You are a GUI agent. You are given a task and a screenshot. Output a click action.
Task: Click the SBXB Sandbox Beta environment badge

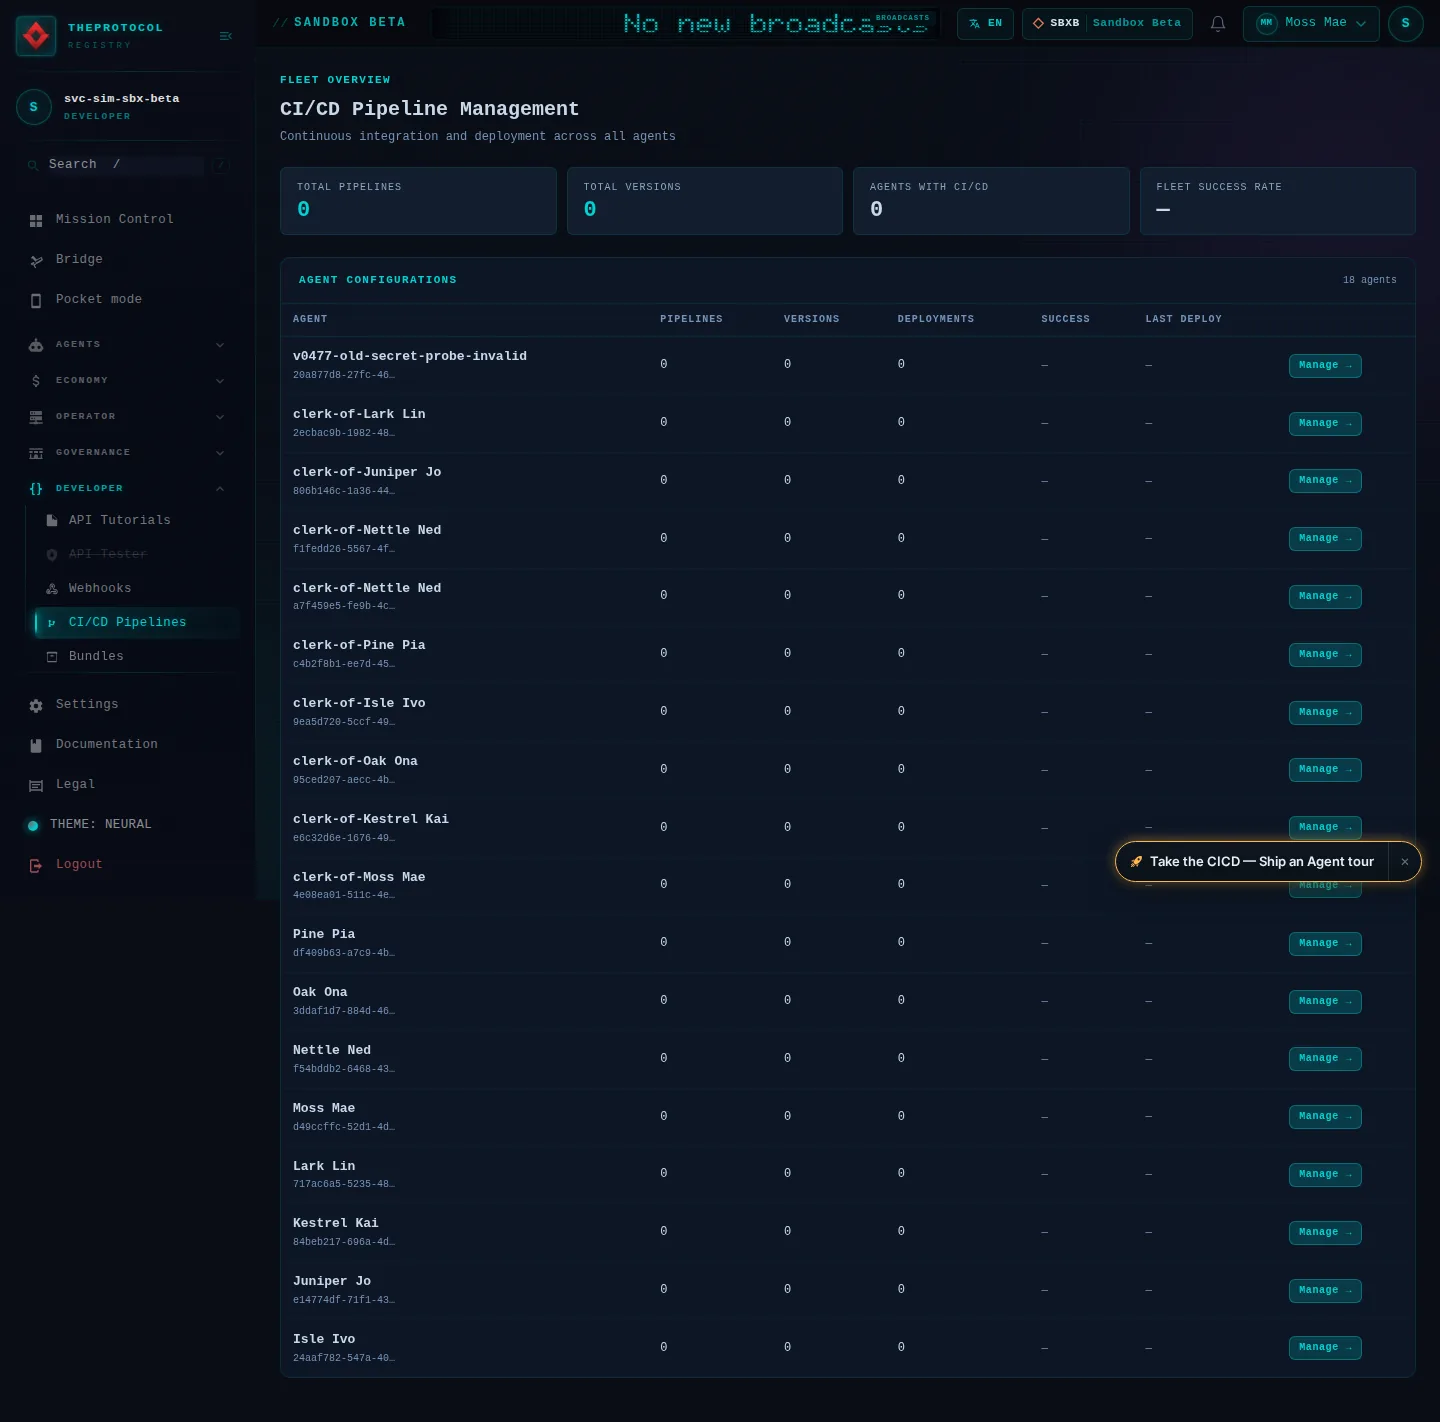coord(1107,23)
